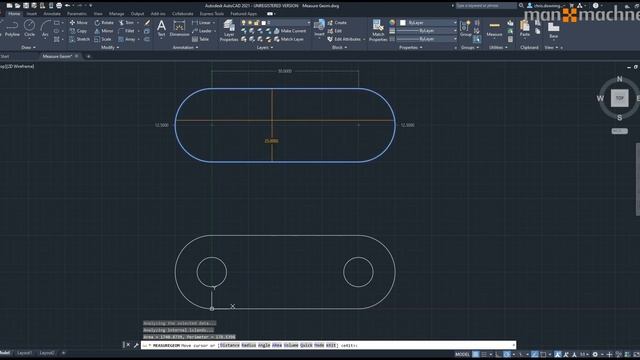Image resolution: width=640 pixels, height=360 pixels.
Task: Click the Erase tool in Modify
Action: [x=147, y=23]
